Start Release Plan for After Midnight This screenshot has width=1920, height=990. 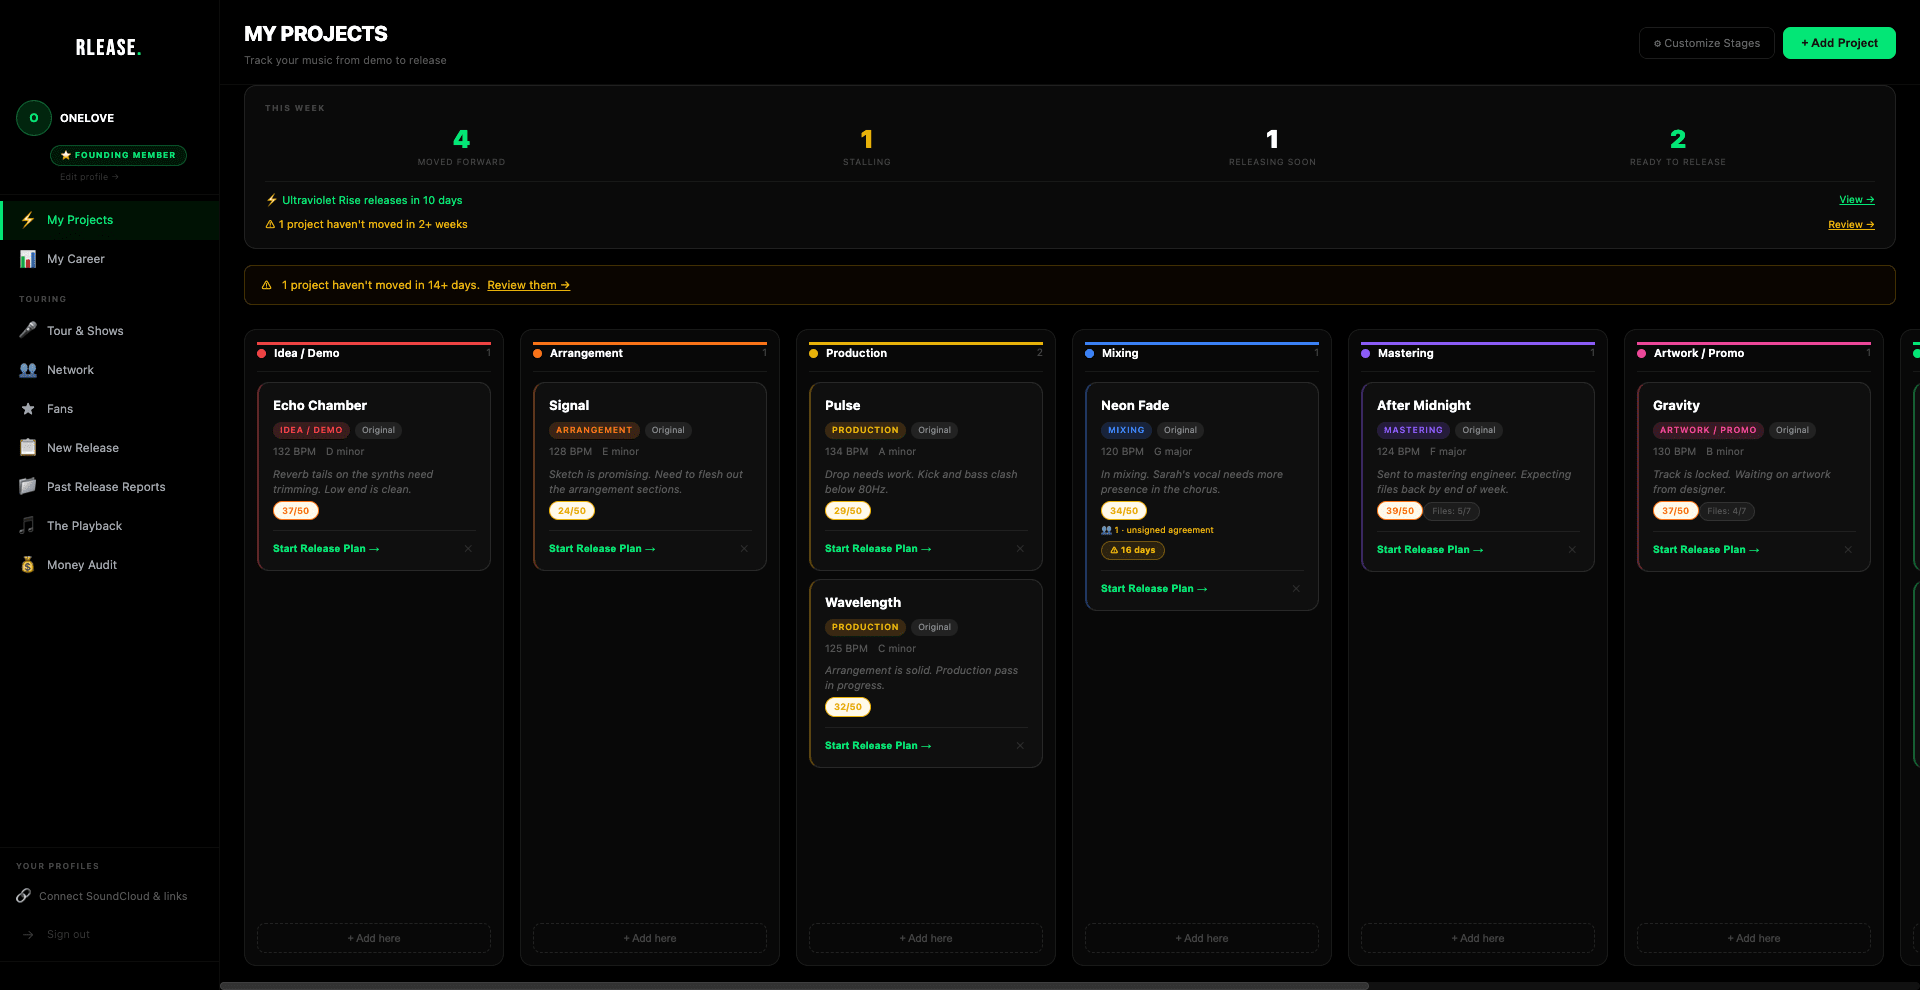(1430, 550)
